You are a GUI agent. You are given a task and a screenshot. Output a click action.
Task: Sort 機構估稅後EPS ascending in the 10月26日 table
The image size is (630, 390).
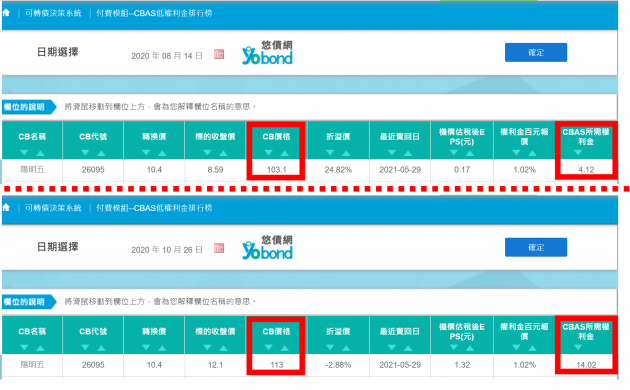pos(470,347)
